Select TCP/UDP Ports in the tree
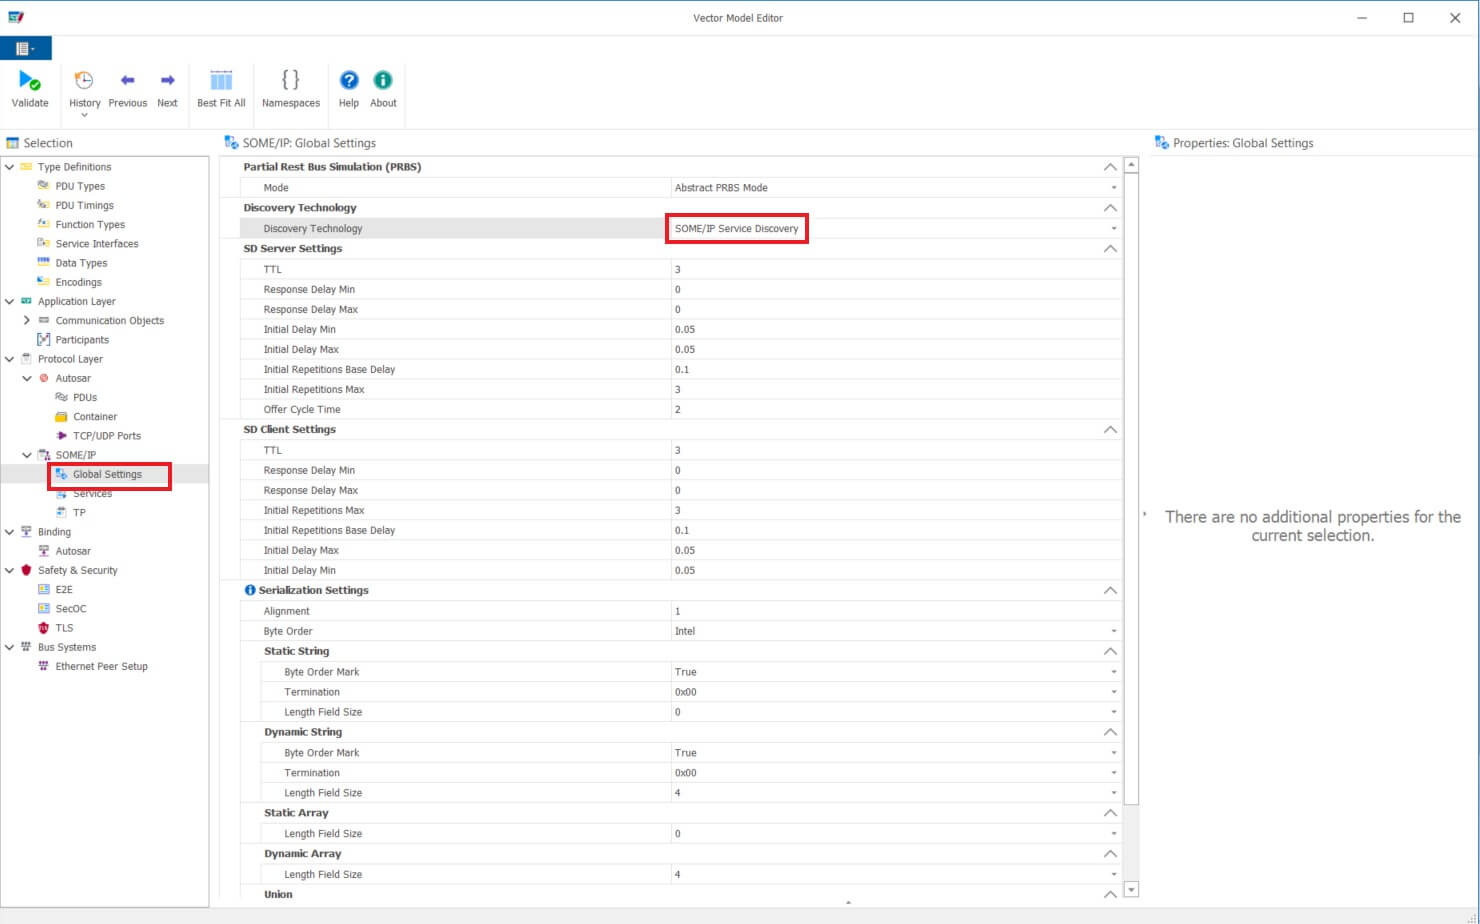Viewport: 1480px width, 924px height. pyautogui.click(x=107, y=436)
